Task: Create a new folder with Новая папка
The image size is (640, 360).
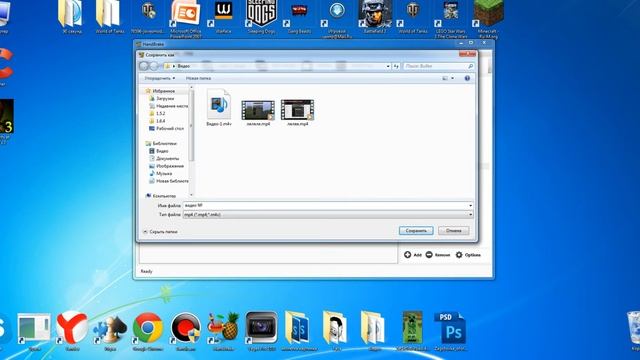Action: click(x=198, y=78)
